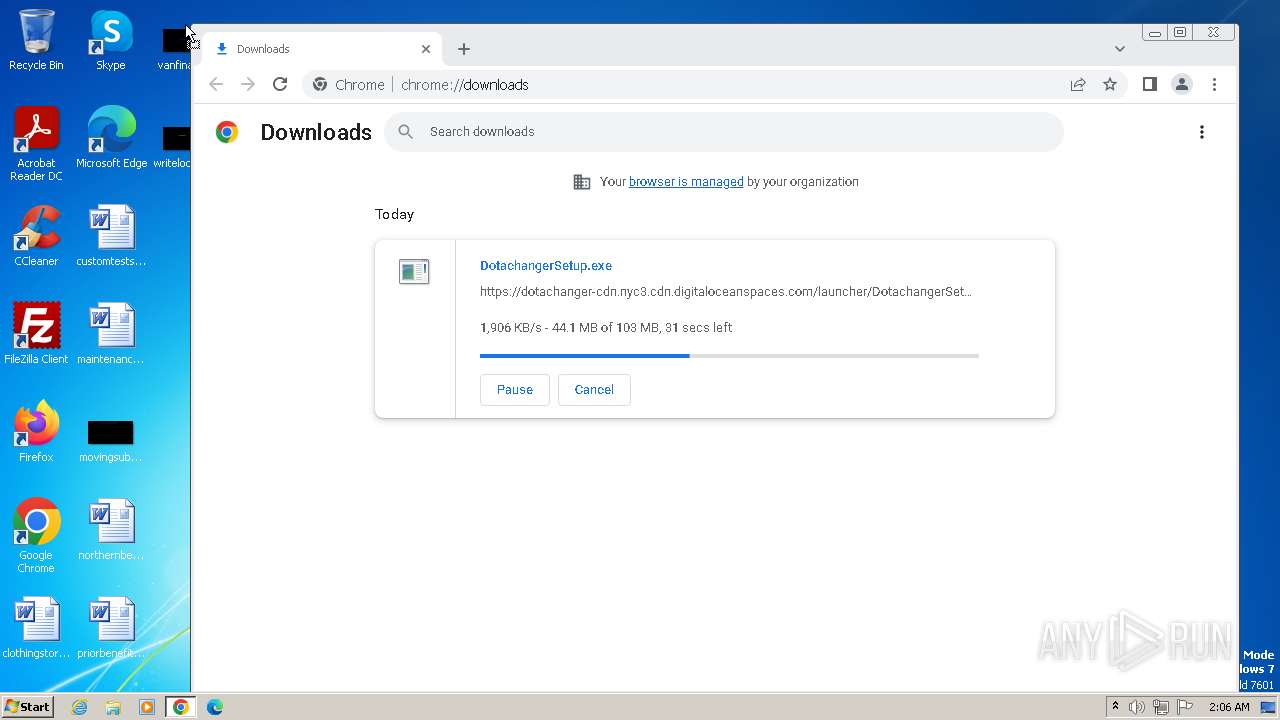
Task: Open the Microsoft Edge desktop shortcut
Action: click(111, 138)
